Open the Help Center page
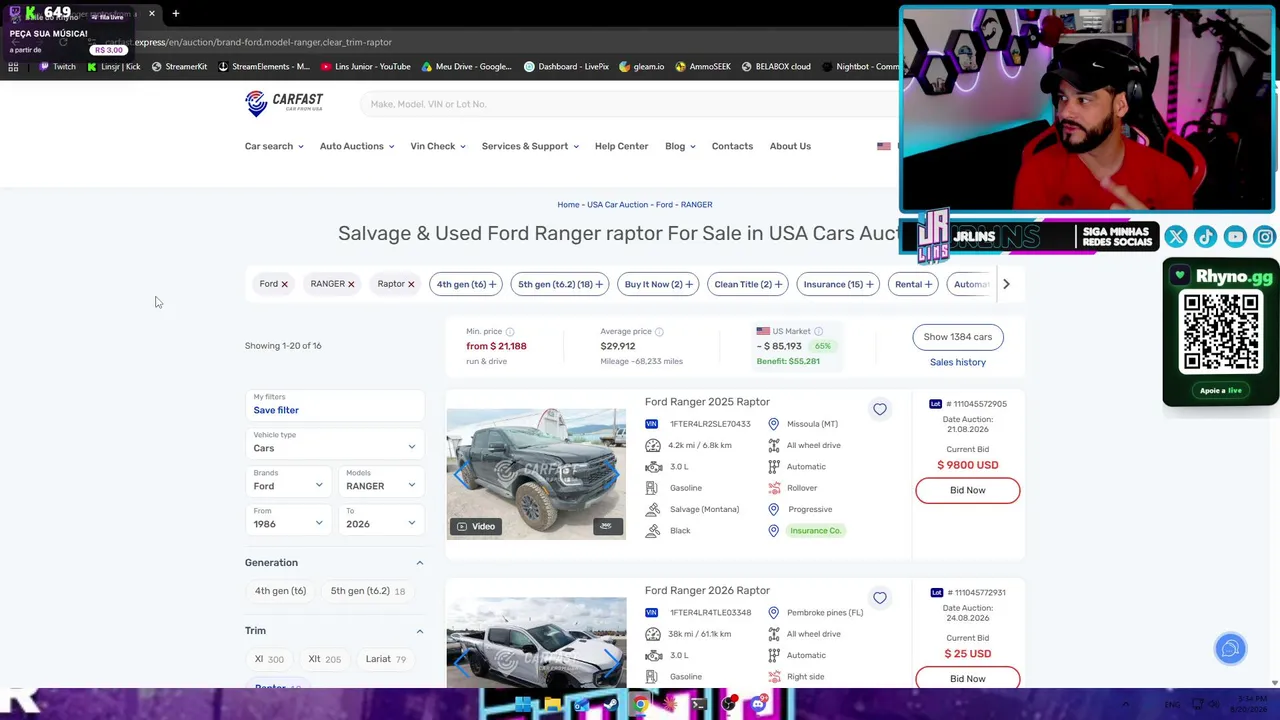 (x=622, y=146)
